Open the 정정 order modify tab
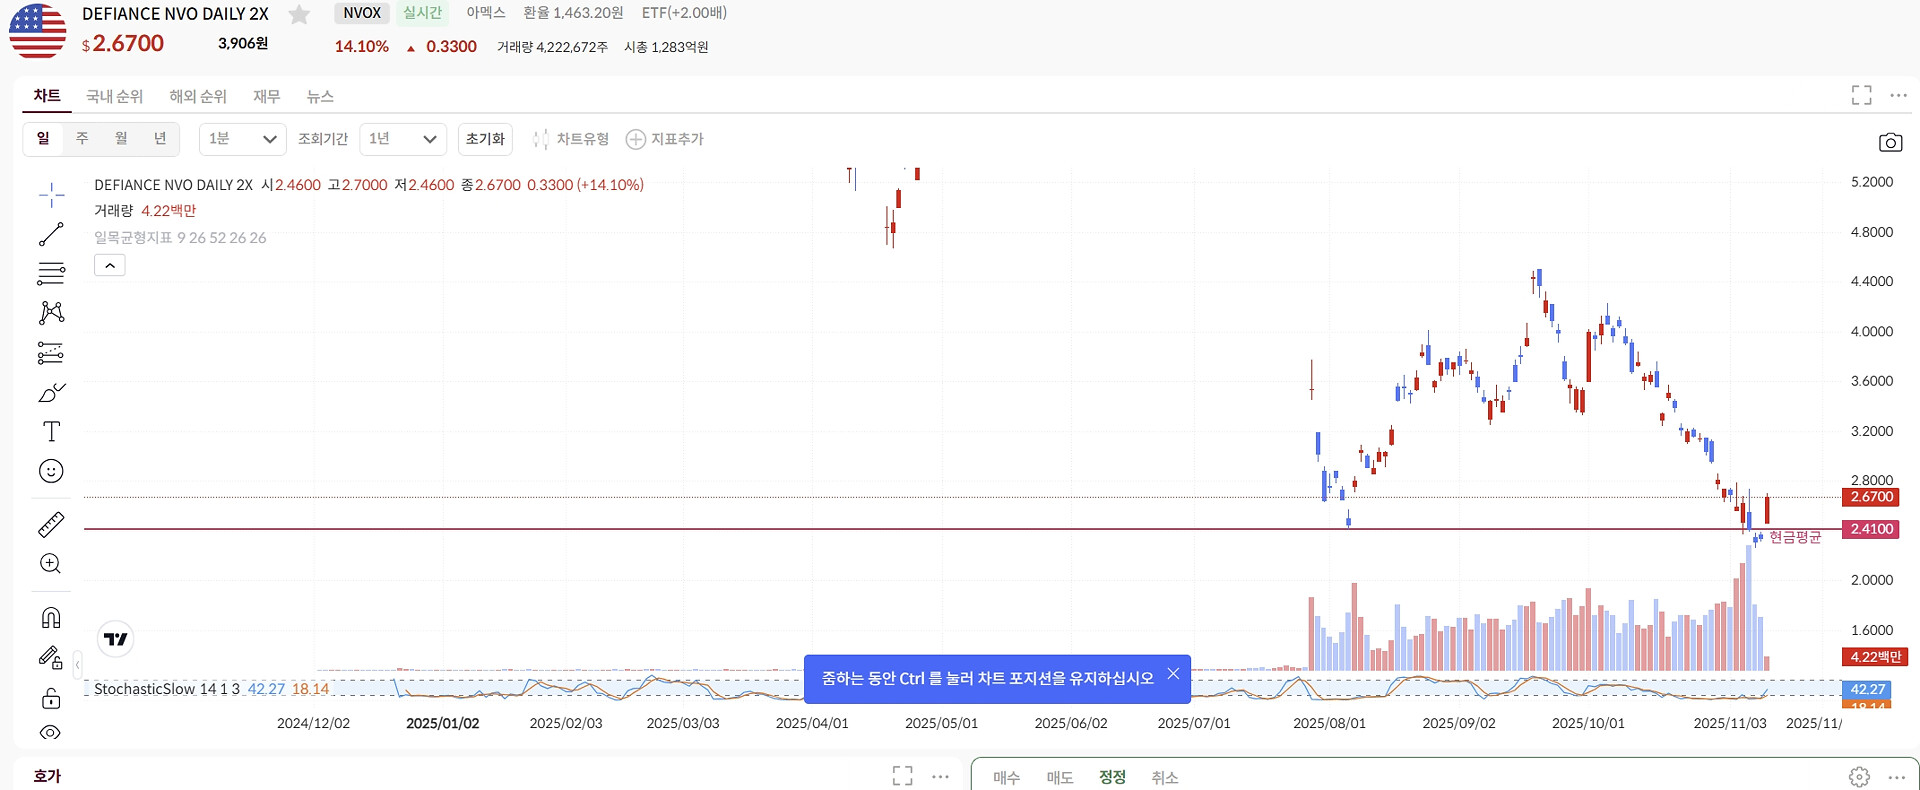The height and width of the screenshot is (790, 1920). coord(1112,777)
